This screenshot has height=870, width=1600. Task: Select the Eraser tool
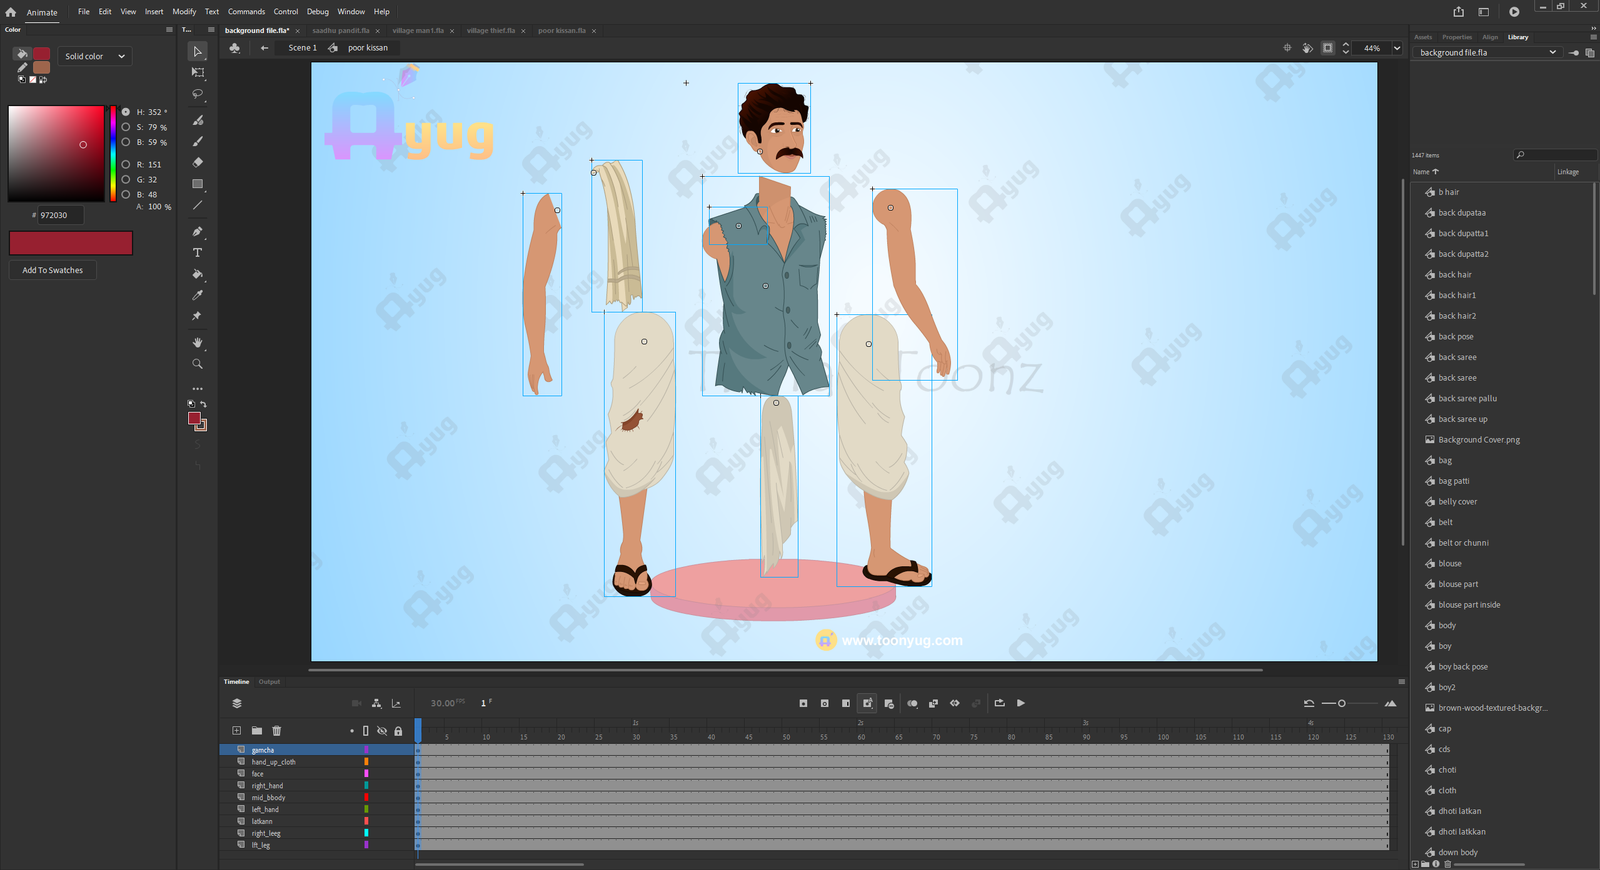pos(197,162)
